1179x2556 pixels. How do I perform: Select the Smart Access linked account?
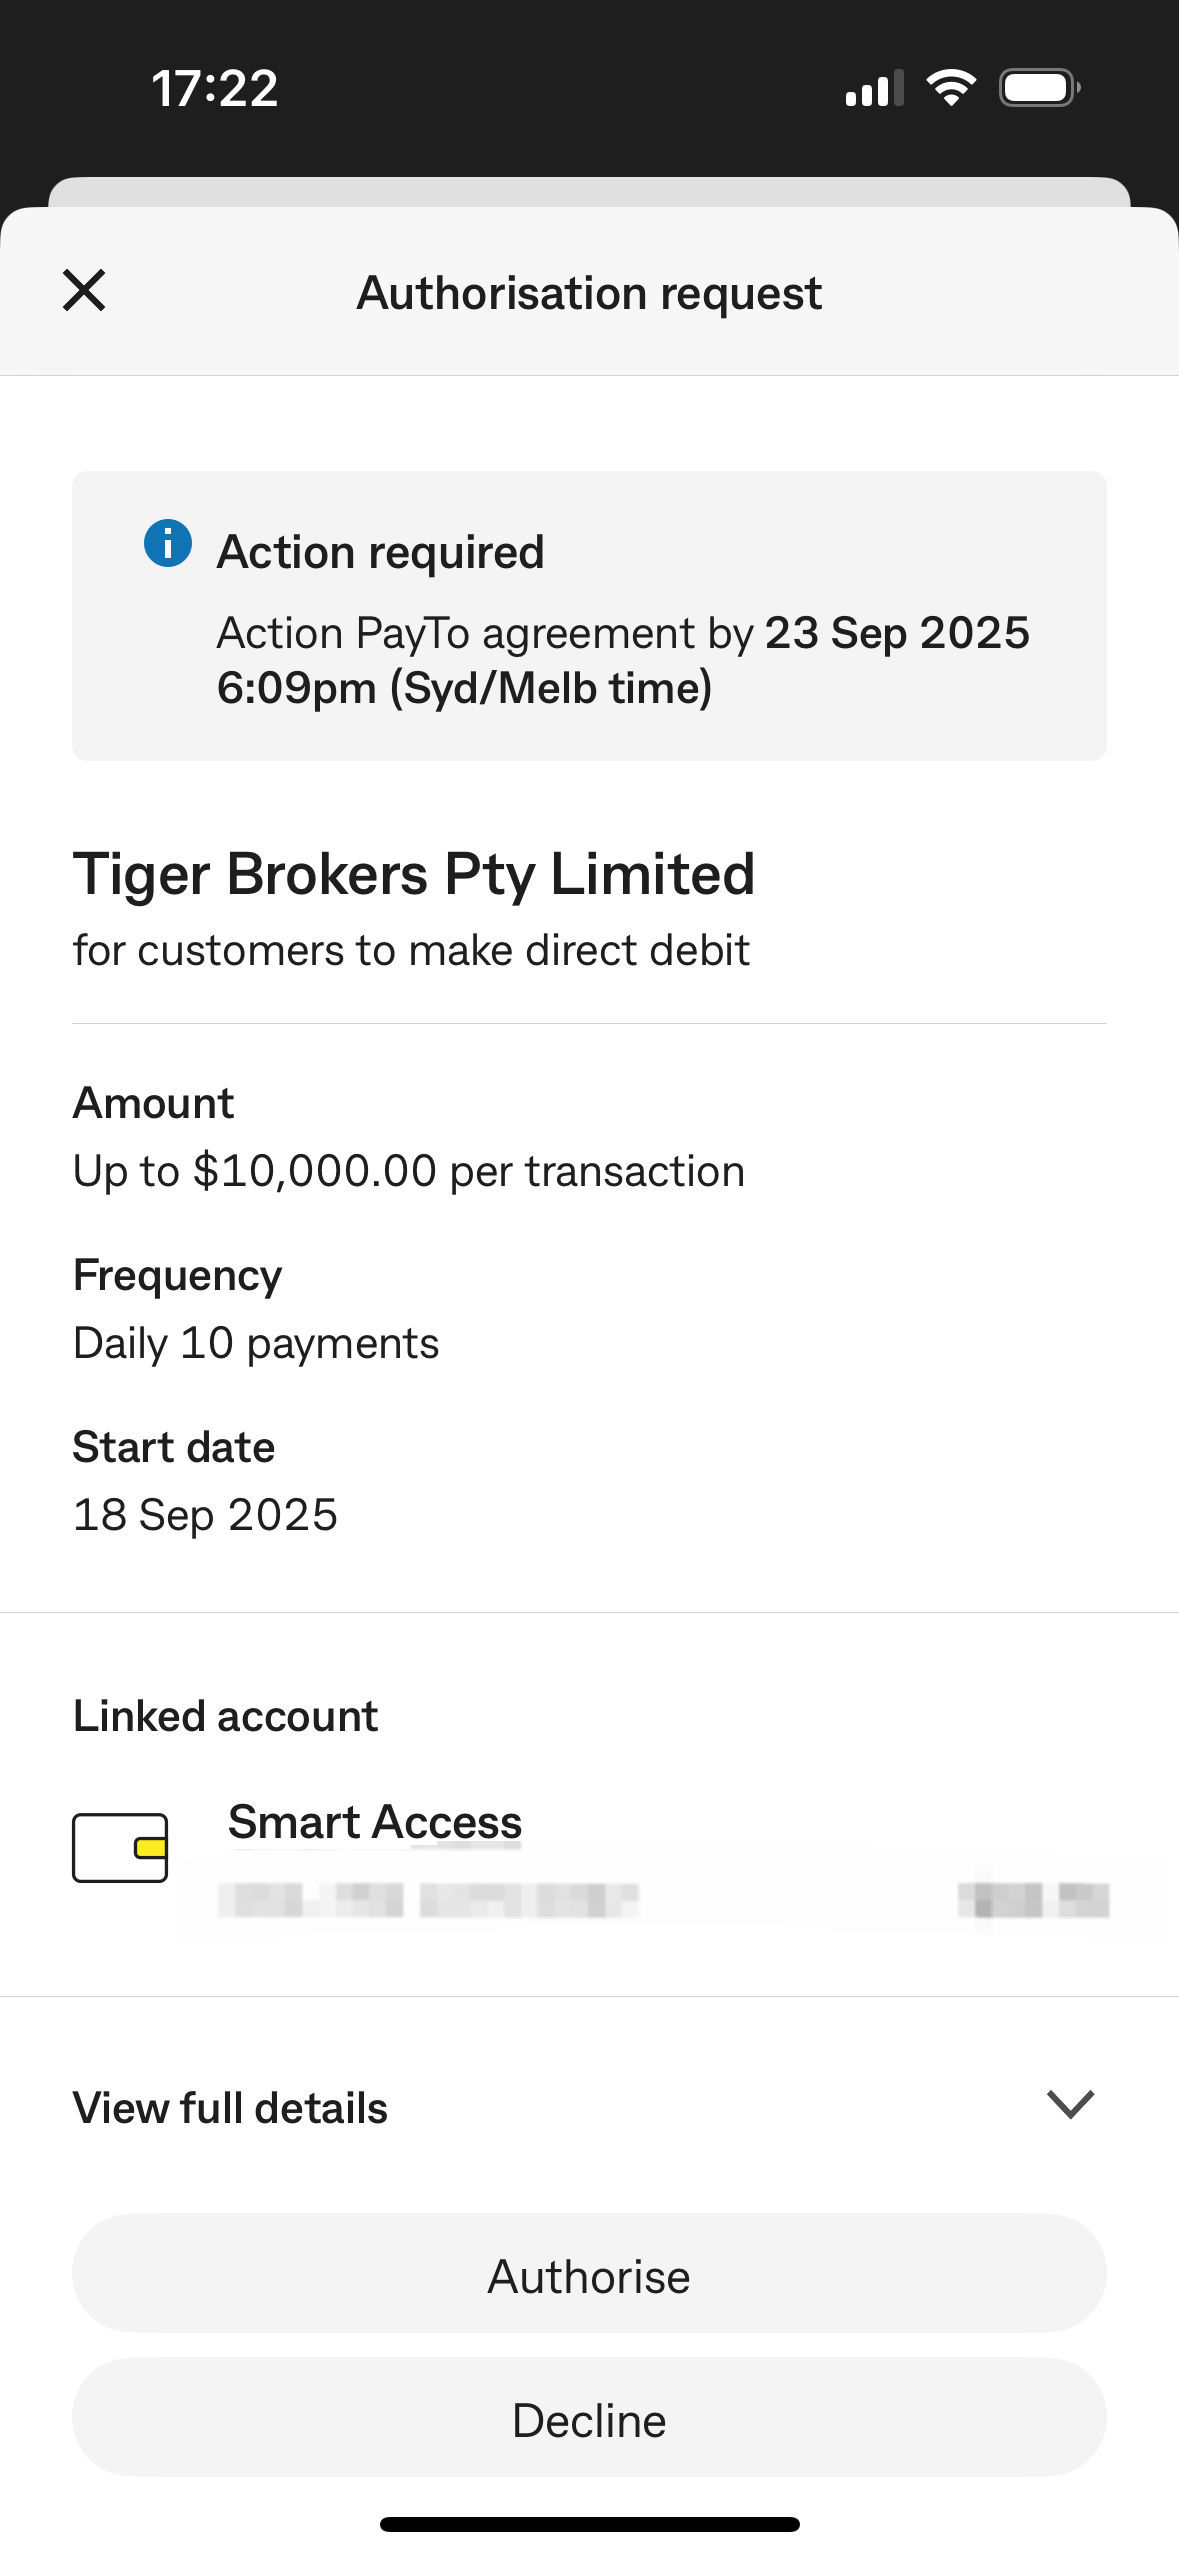click(375, 1822)
